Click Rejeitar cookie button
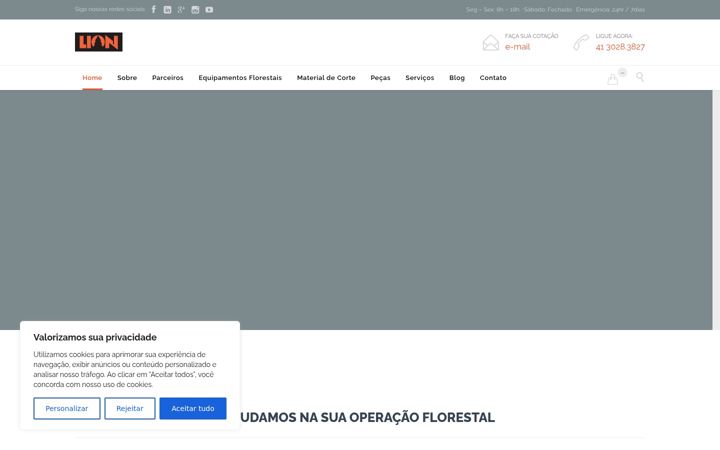720x450 pixels. (x=130, y=408)
